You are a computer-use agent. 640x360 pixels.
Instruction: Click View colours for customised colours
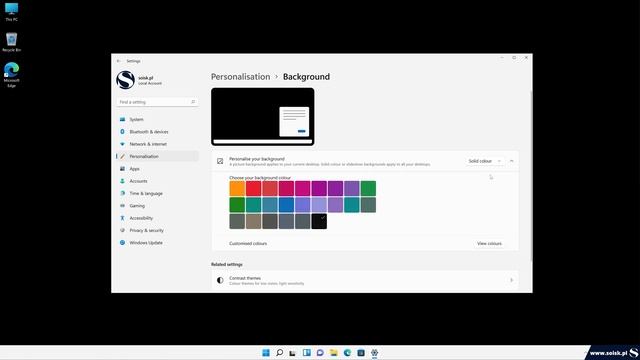click(x=489, y=244)
